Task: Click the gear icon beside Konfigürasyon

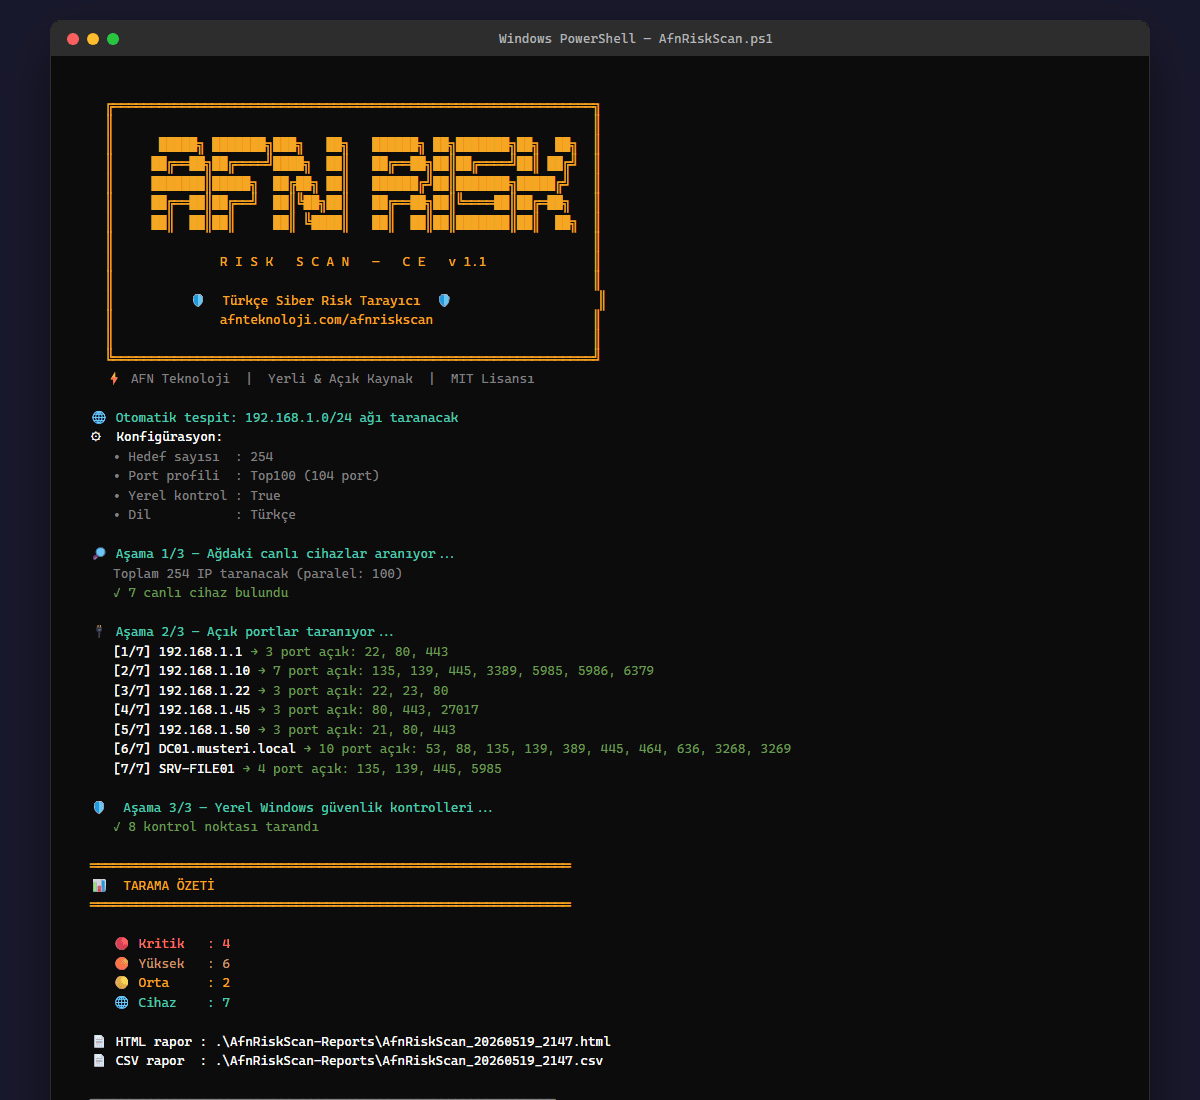Action: click(97, 437)
